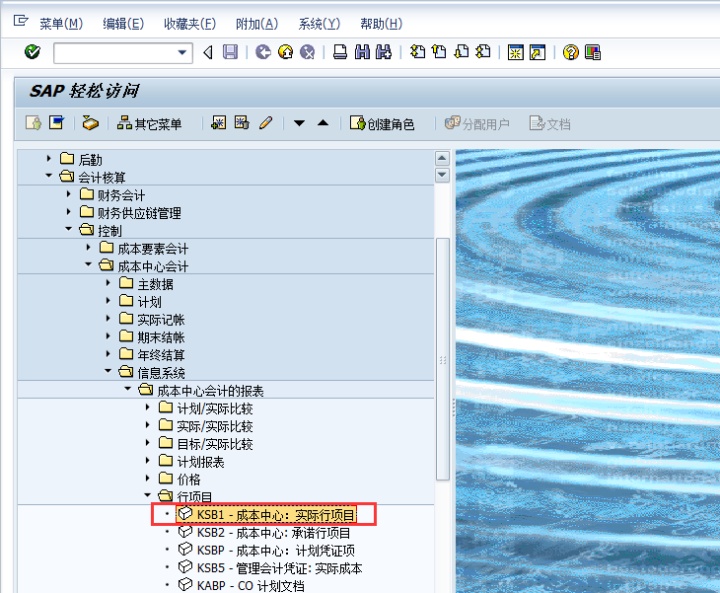Expand the 后勤 folder
720x593 pixels.
click(49, 158)
